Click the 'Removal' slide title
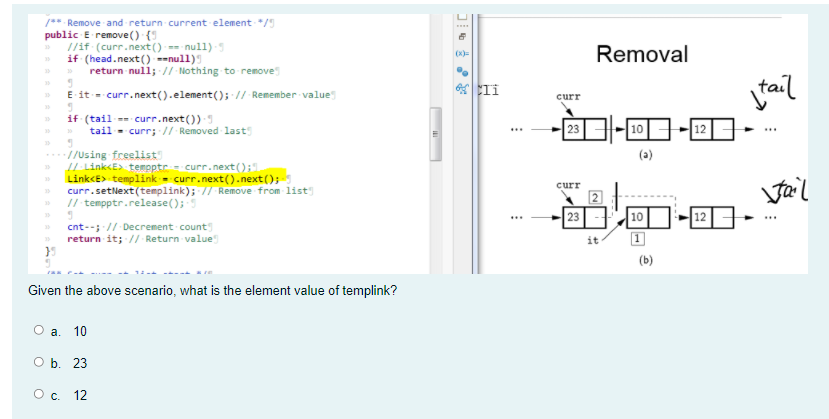Screen dimensions: 829x419 click(x=642, y=54)
